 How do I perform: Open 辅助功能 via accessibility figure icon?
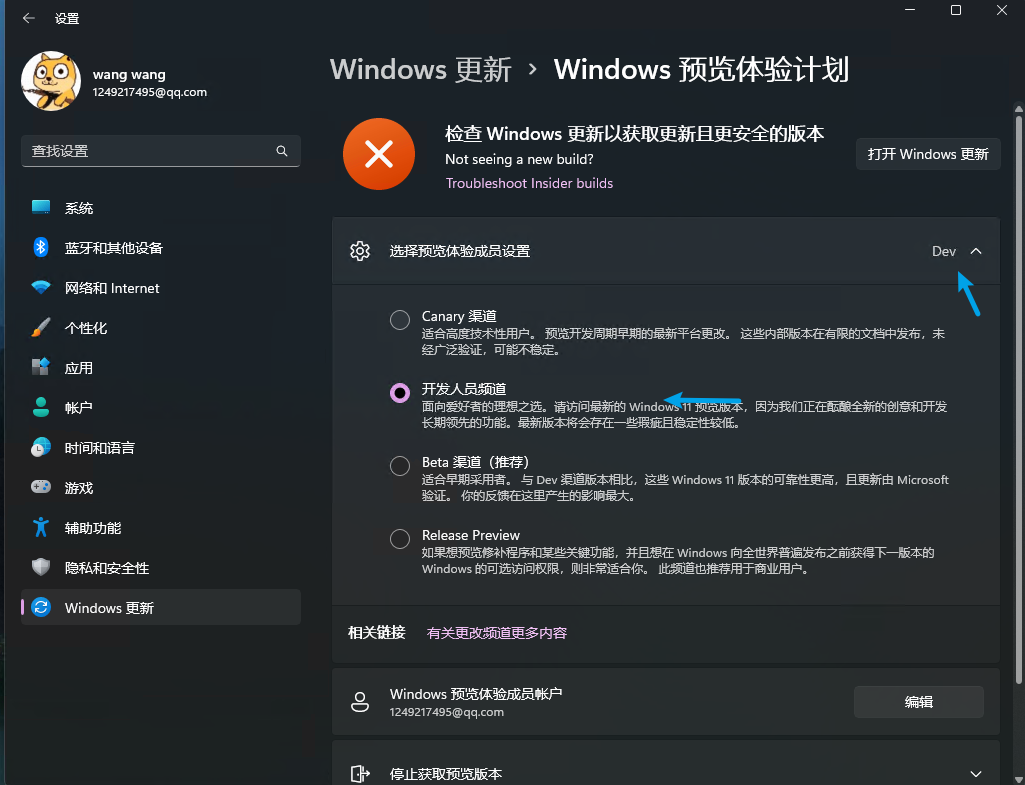tap(41, 527)
